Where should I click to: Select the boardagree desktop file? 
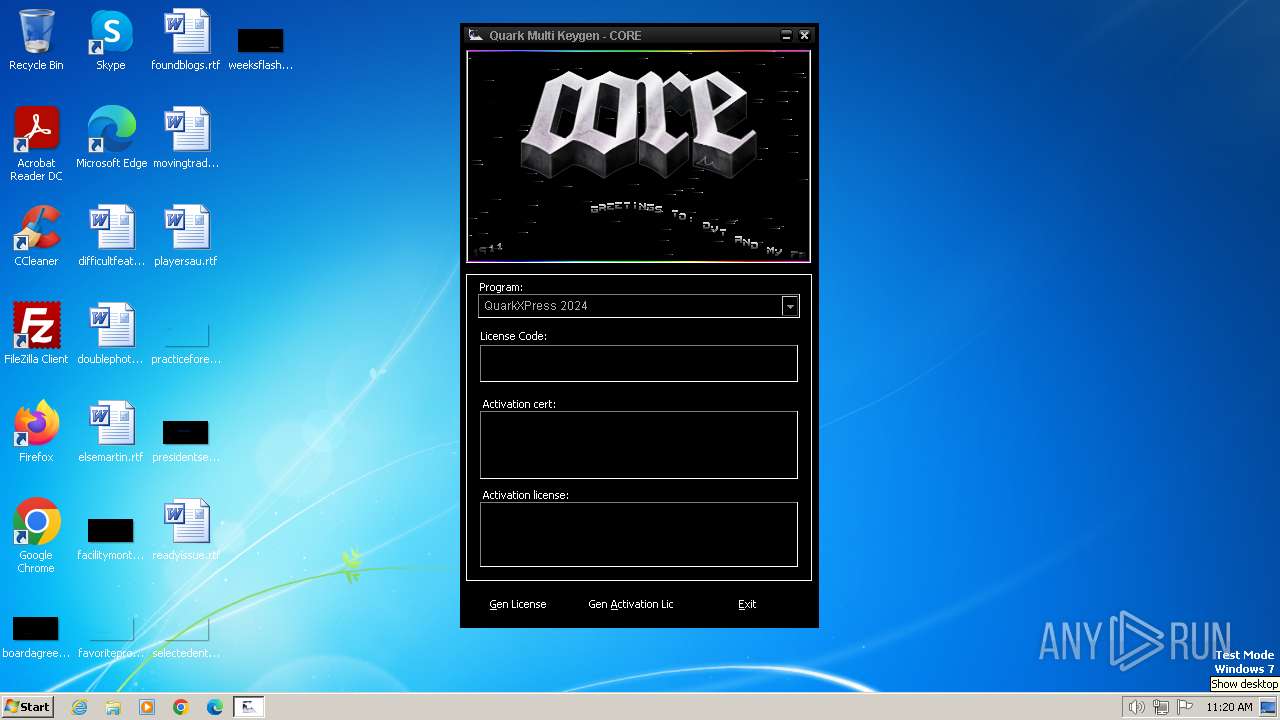point(36,637)
